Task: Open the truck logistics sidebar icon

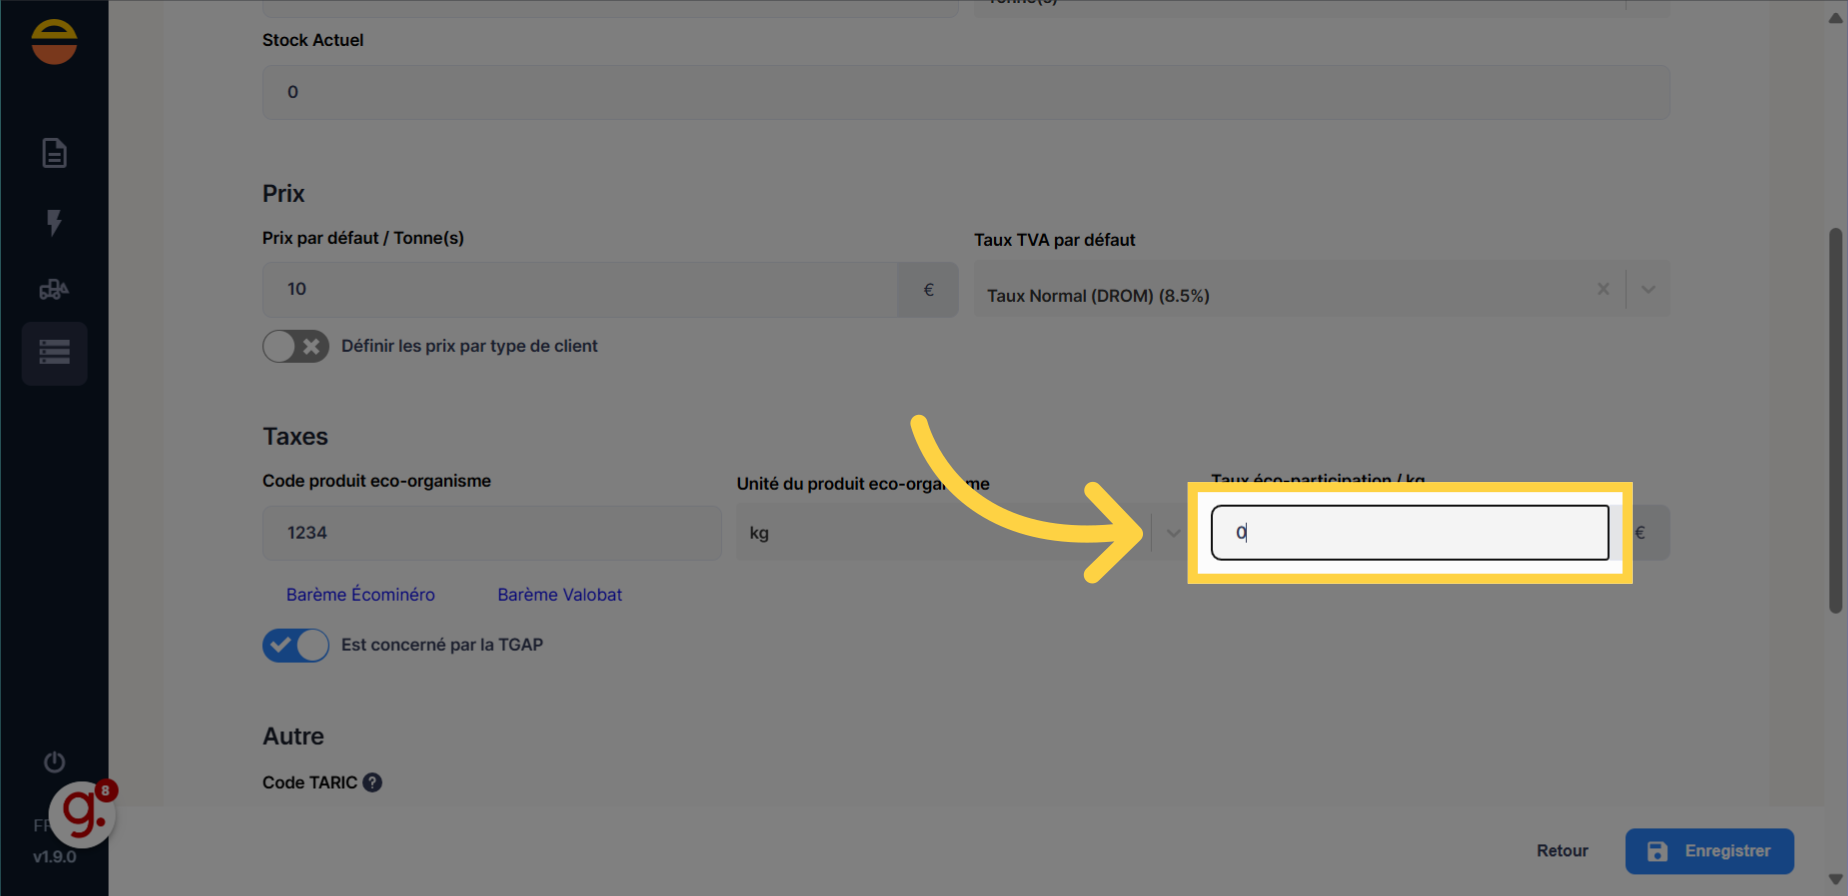Action: tap(54, 289)
